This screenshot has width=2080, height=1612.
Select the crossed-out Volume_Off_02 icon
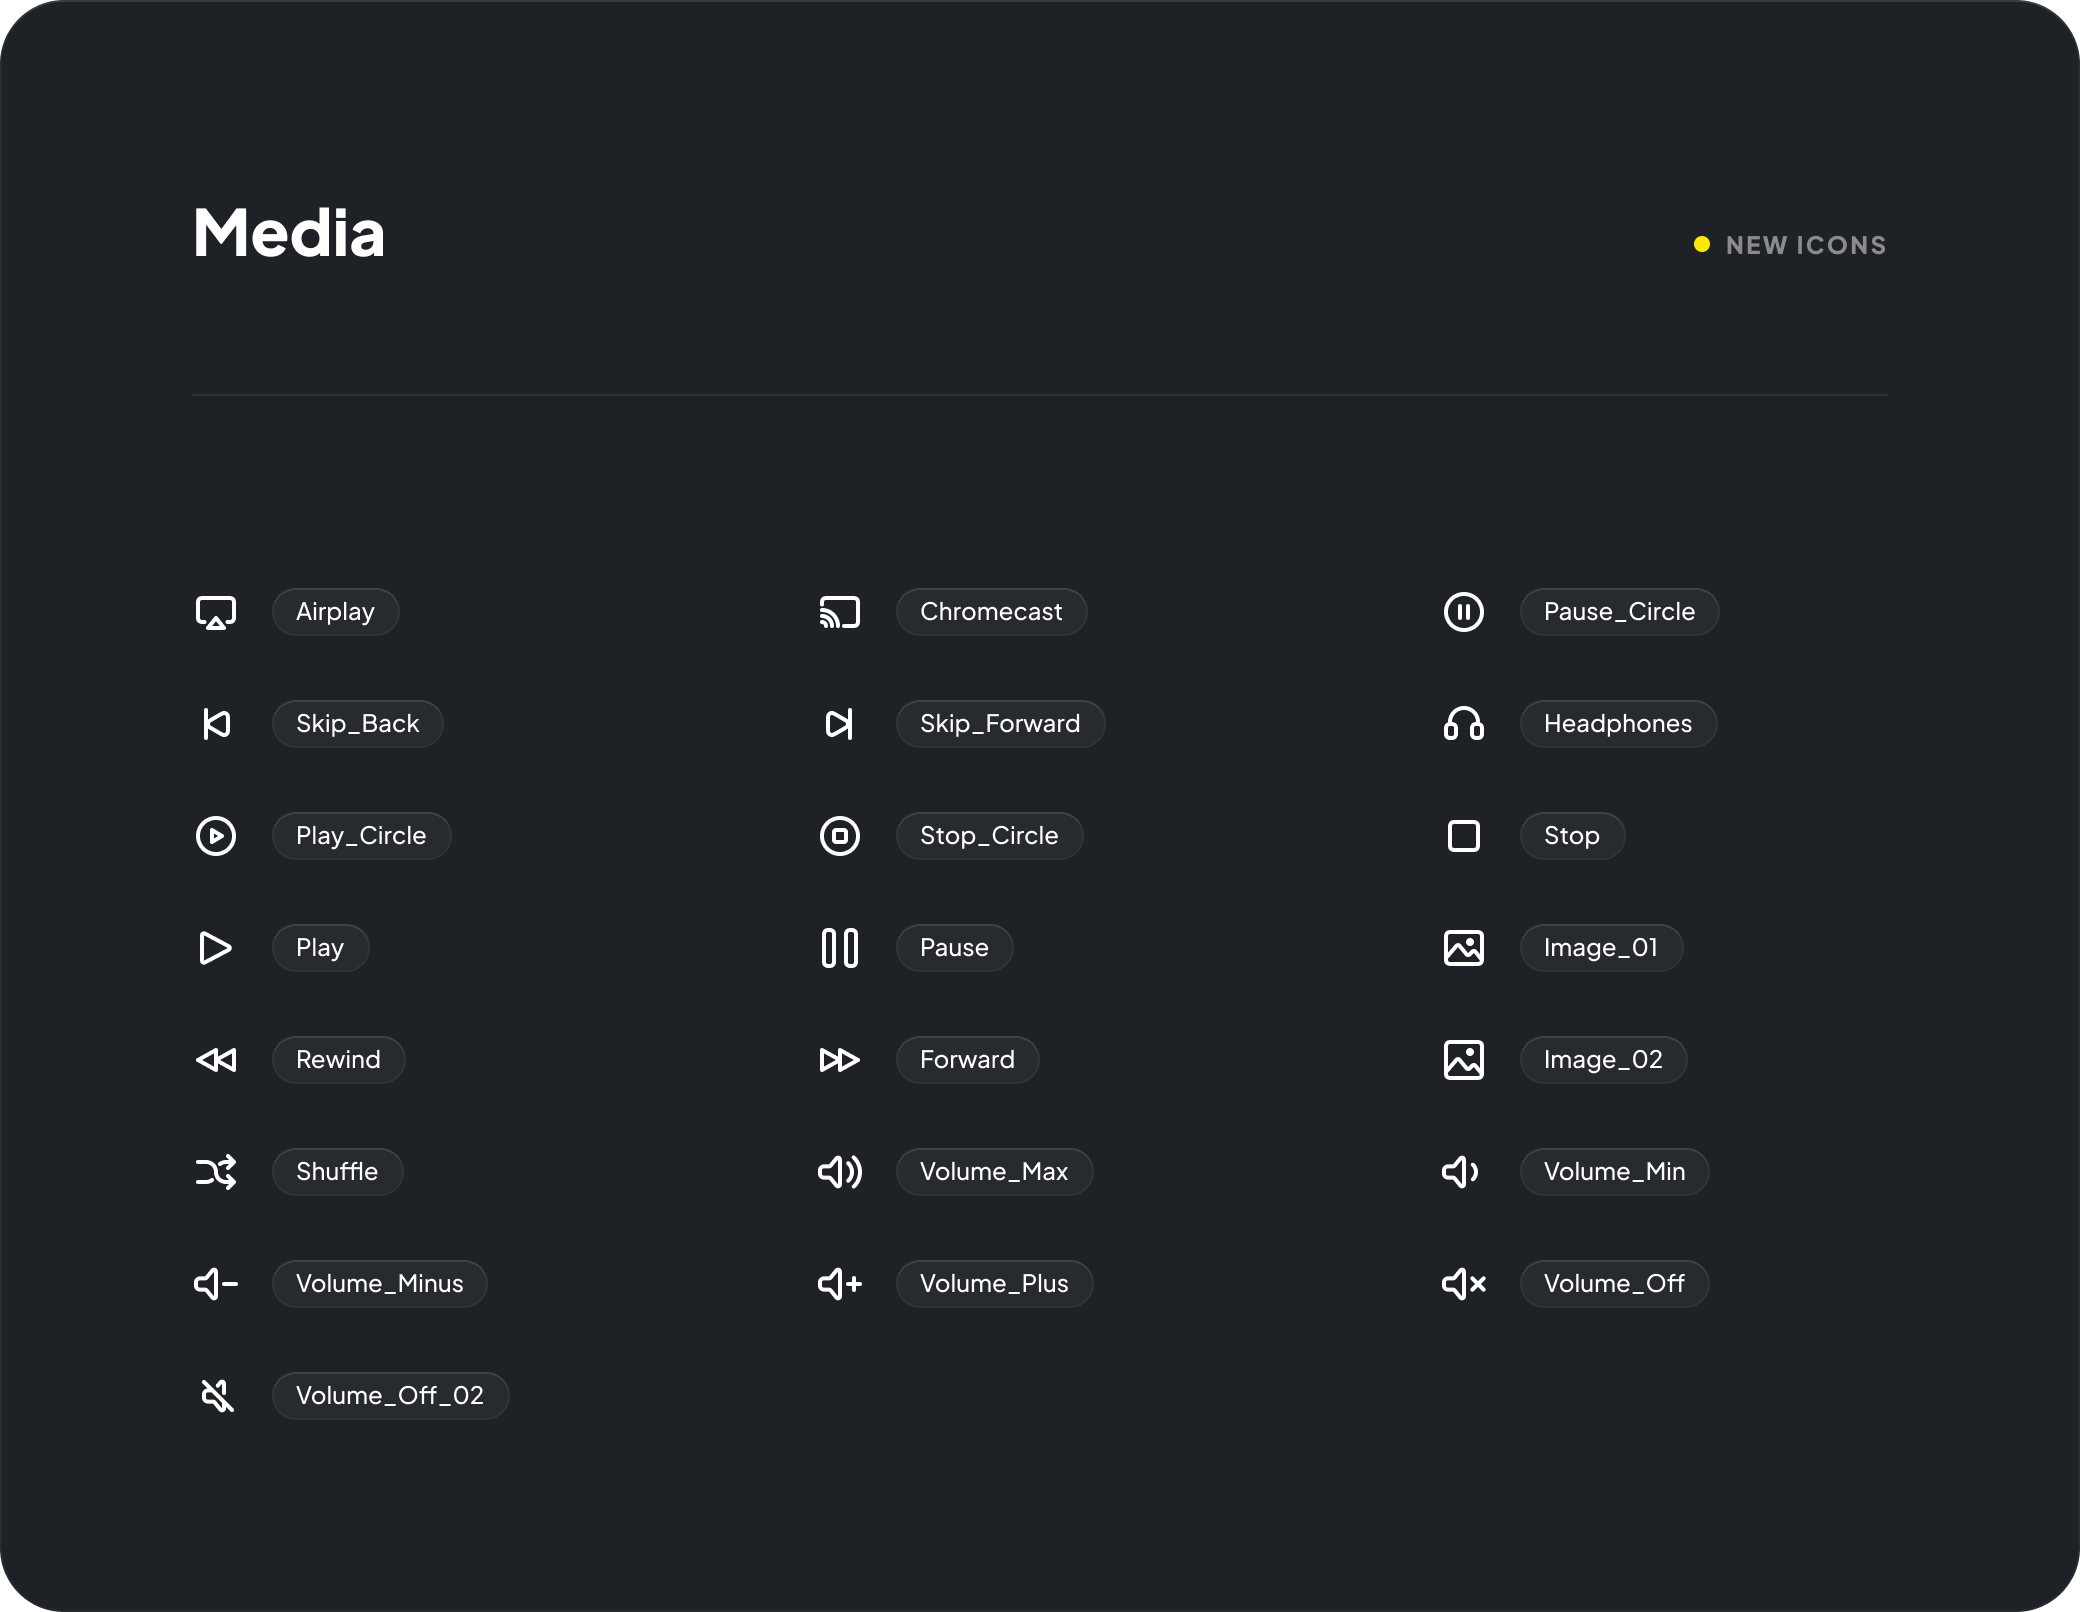[x=216, y=1396]
